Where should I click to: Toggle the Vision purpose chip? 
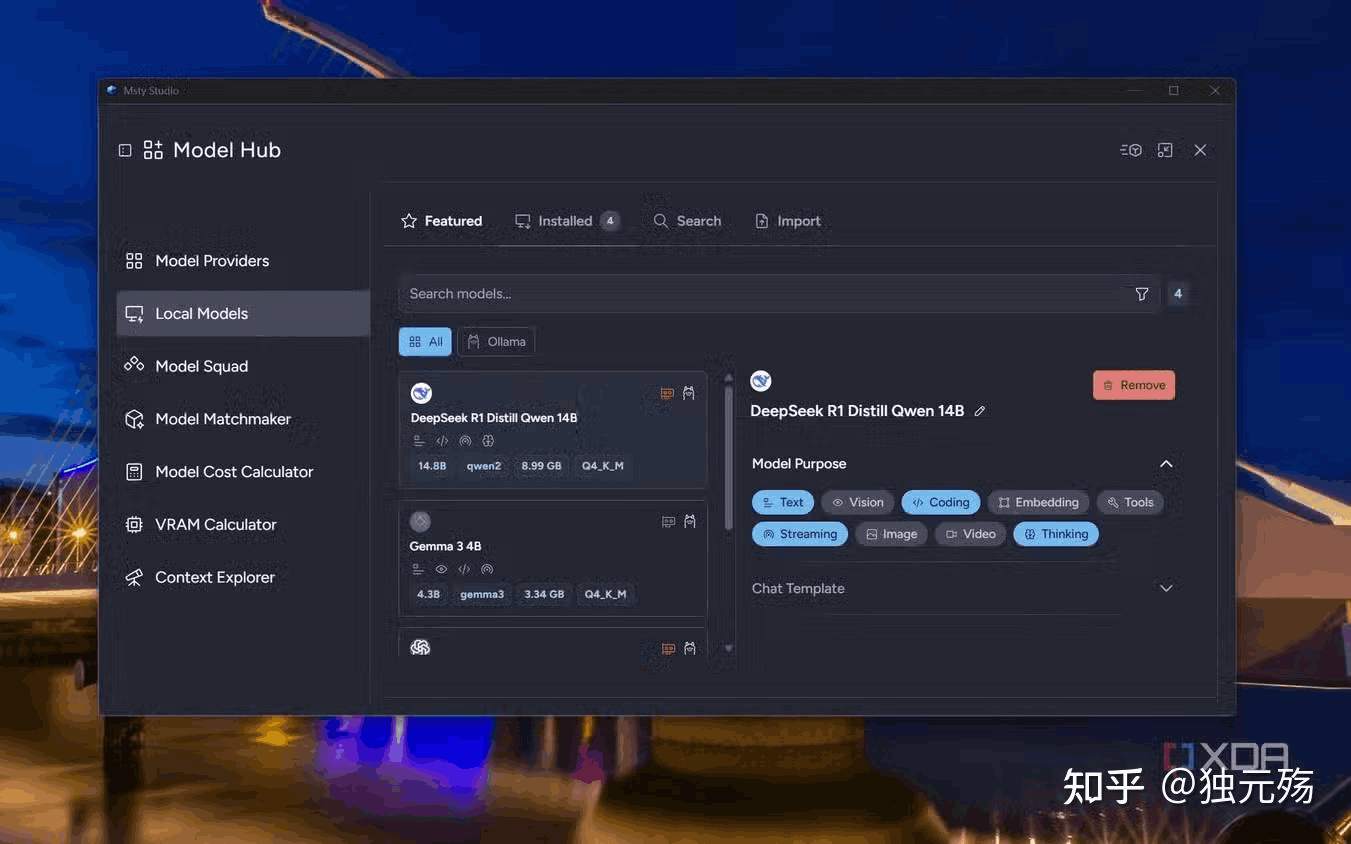[x=858, y=503]
